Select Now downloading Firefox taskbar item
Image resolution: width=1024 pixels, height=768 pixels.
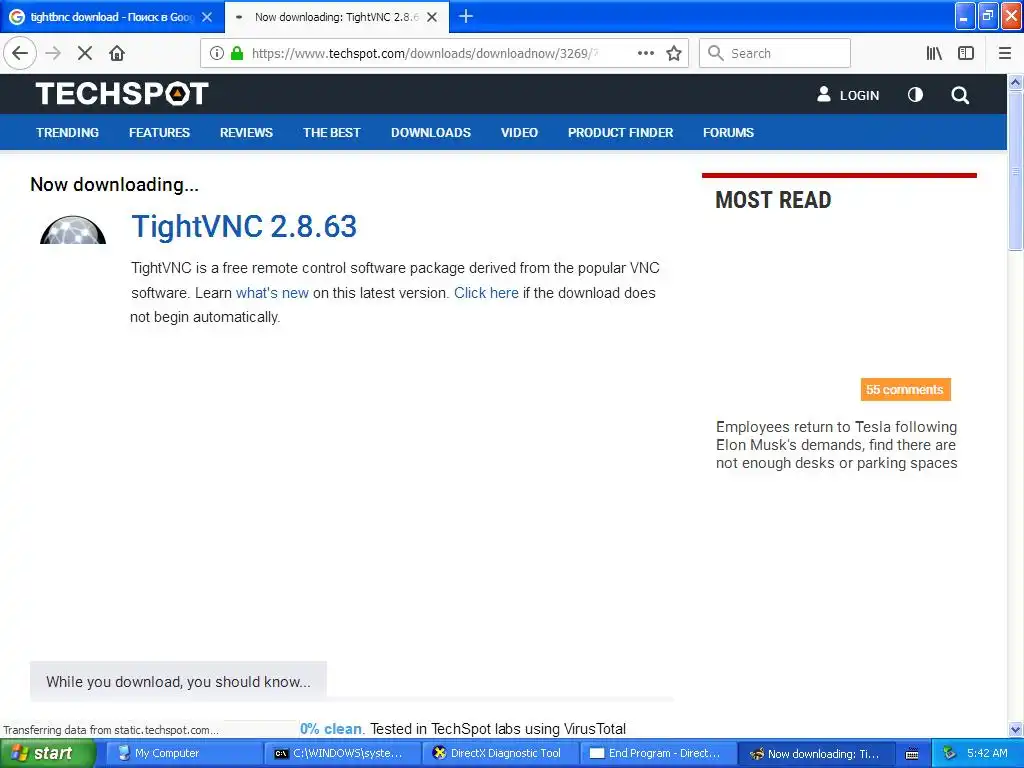tap(816, 753)
